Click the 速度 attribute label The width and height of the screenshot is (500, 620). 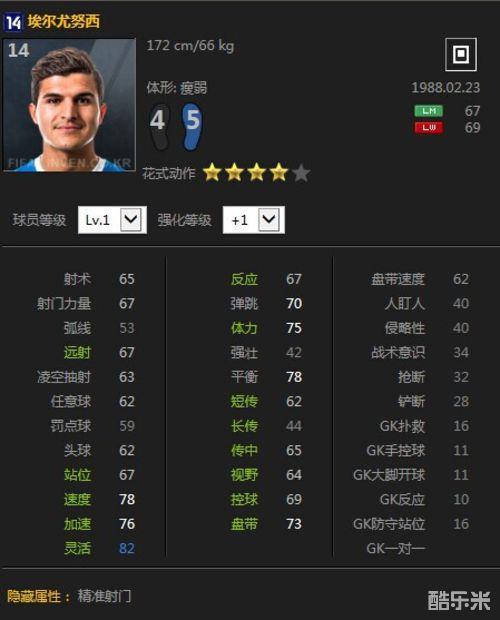point(77,499)
